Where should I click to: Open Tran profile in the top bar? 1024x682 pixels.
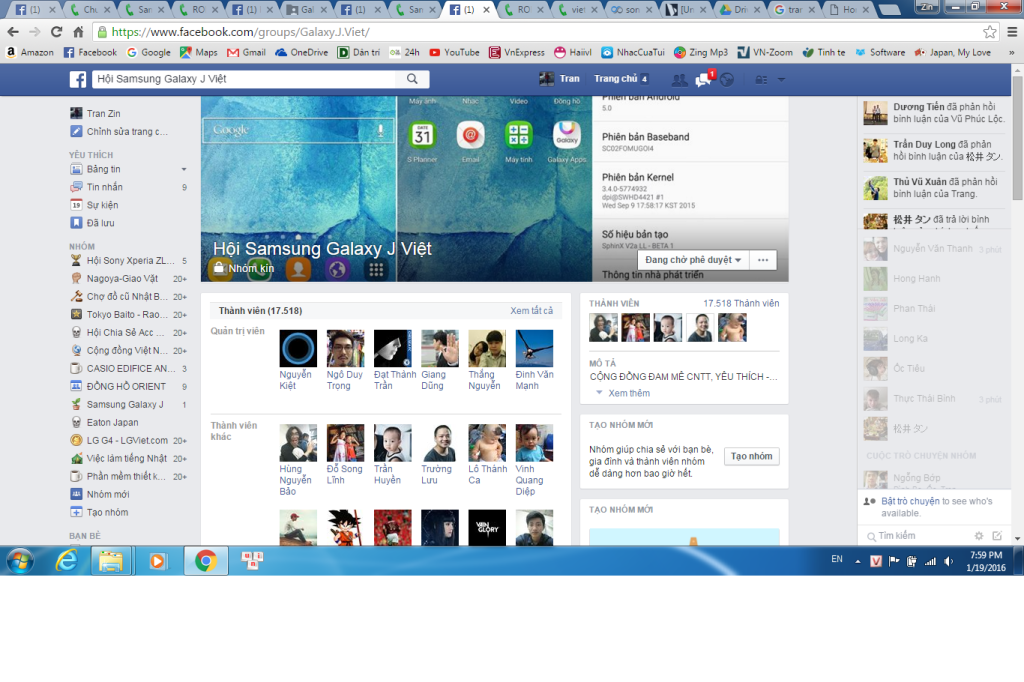coord(559,79)
